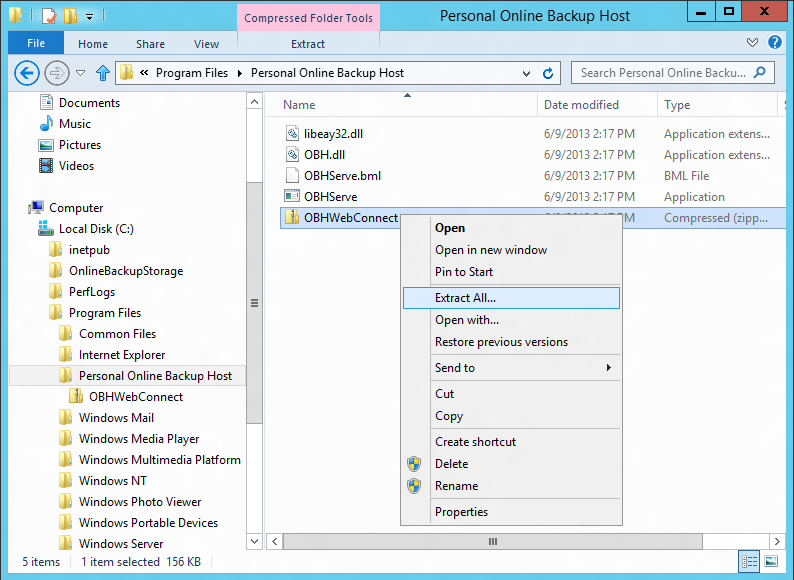Open the address bar history dropdown
The image size is (794, 580).
pyautogui.click(x=527, y=74)
